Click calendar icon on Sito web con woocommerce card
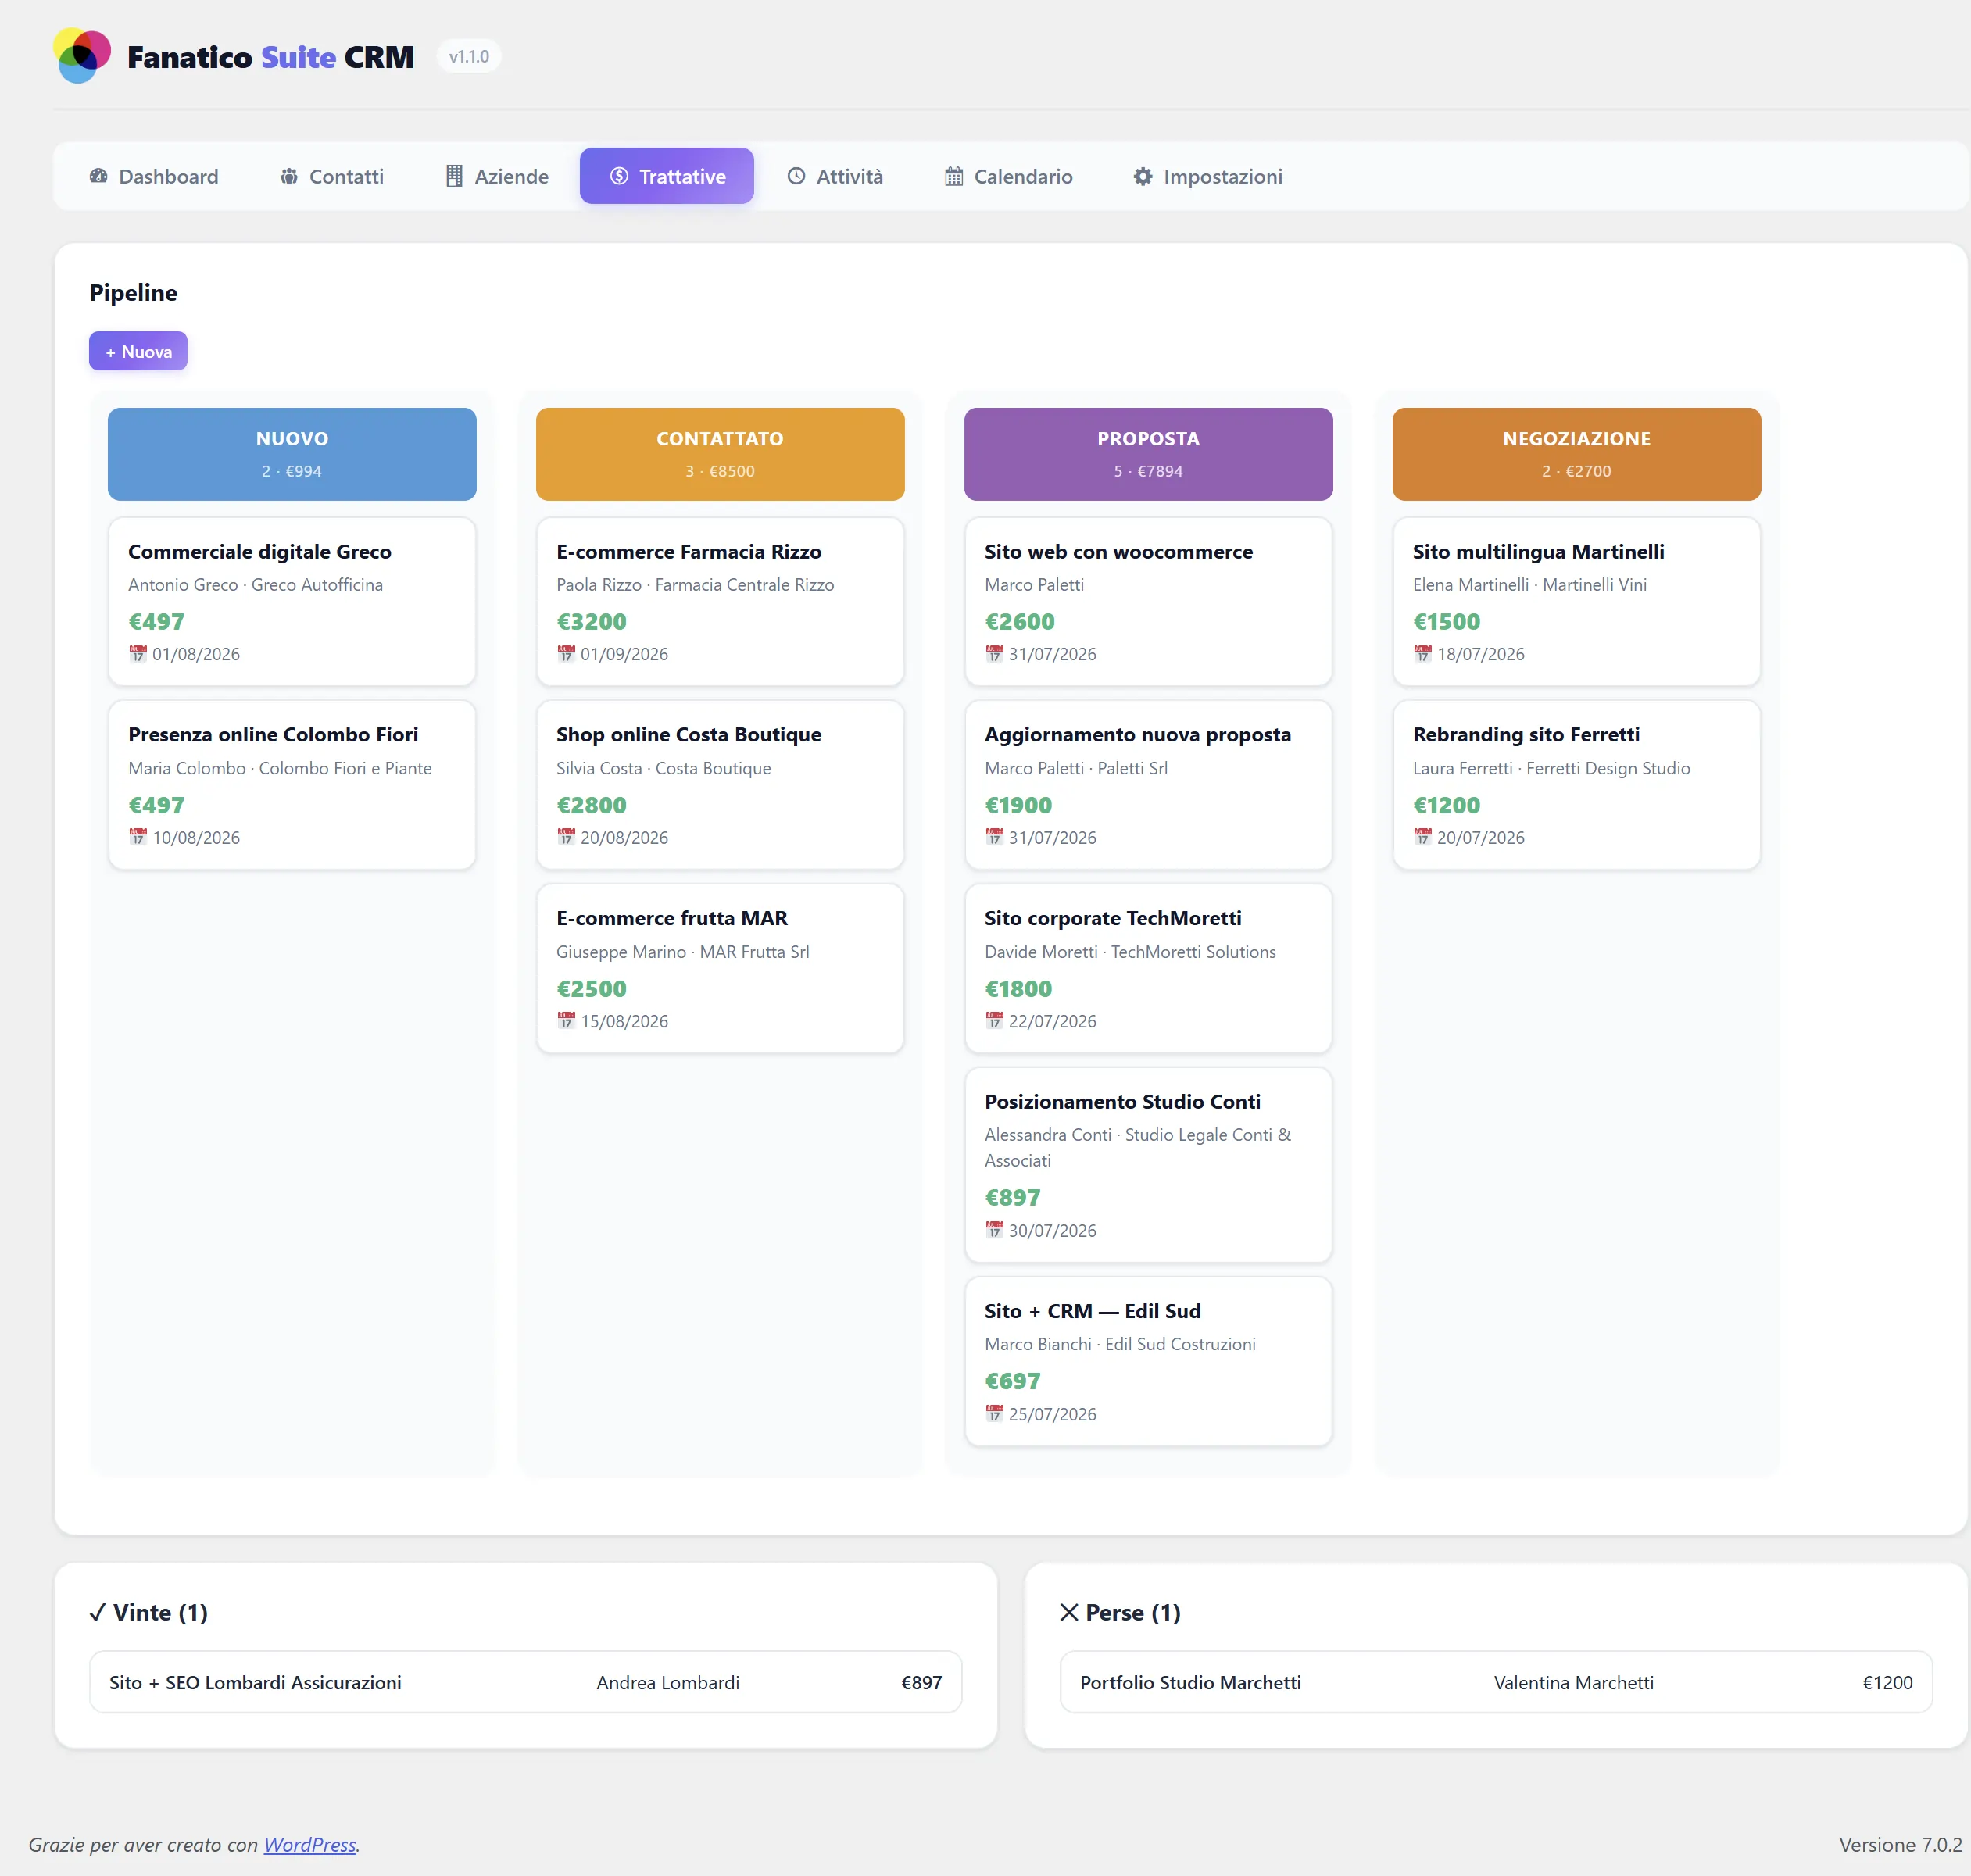The width and height of the screenshot is (1971, 1876). tap(994, 654)
